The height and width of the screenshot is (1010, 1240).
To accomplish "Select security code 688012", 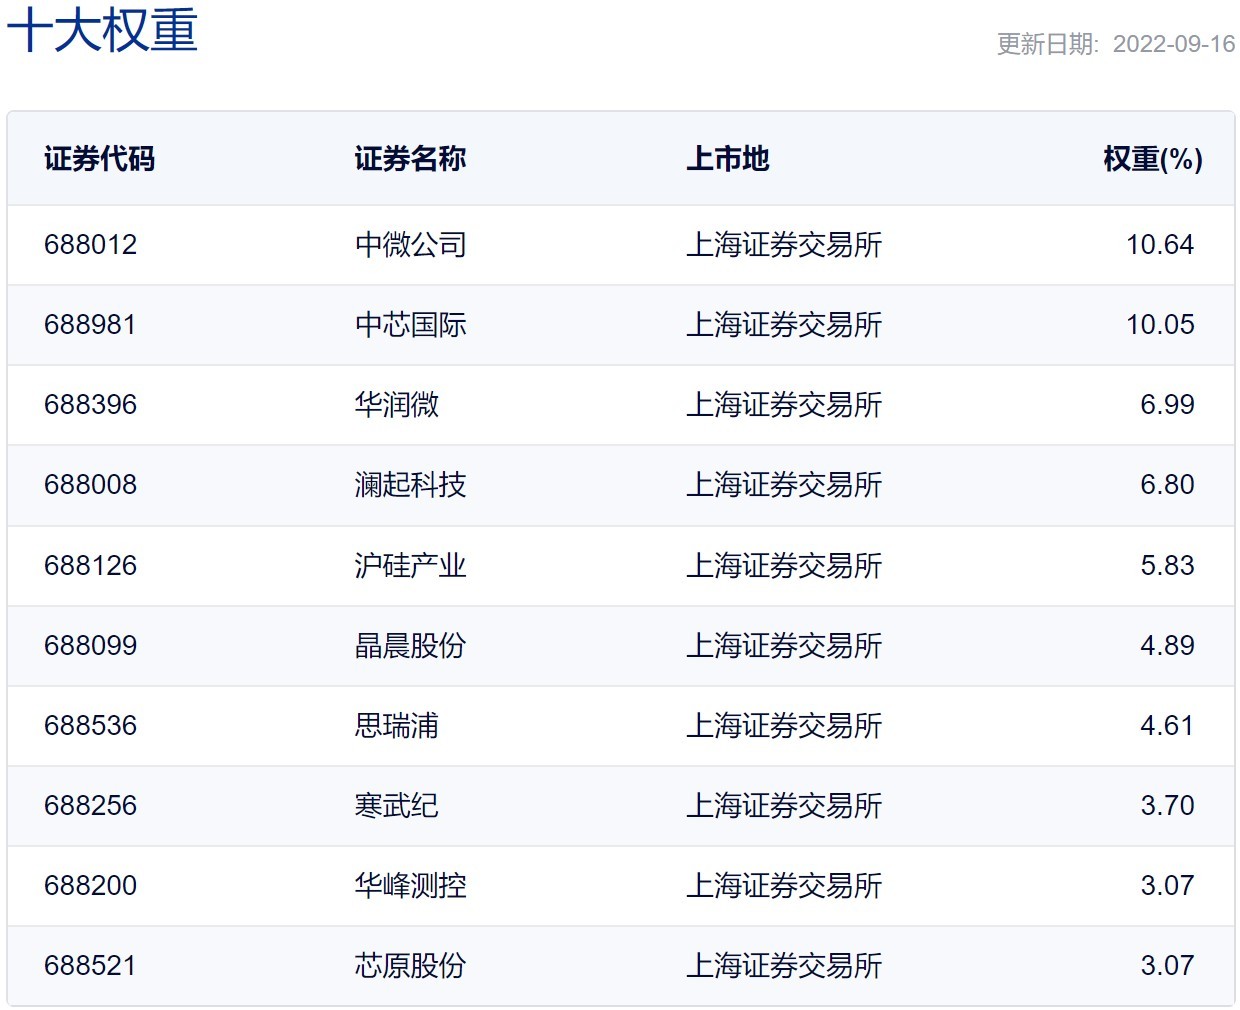I will click(x=90, y=245).
